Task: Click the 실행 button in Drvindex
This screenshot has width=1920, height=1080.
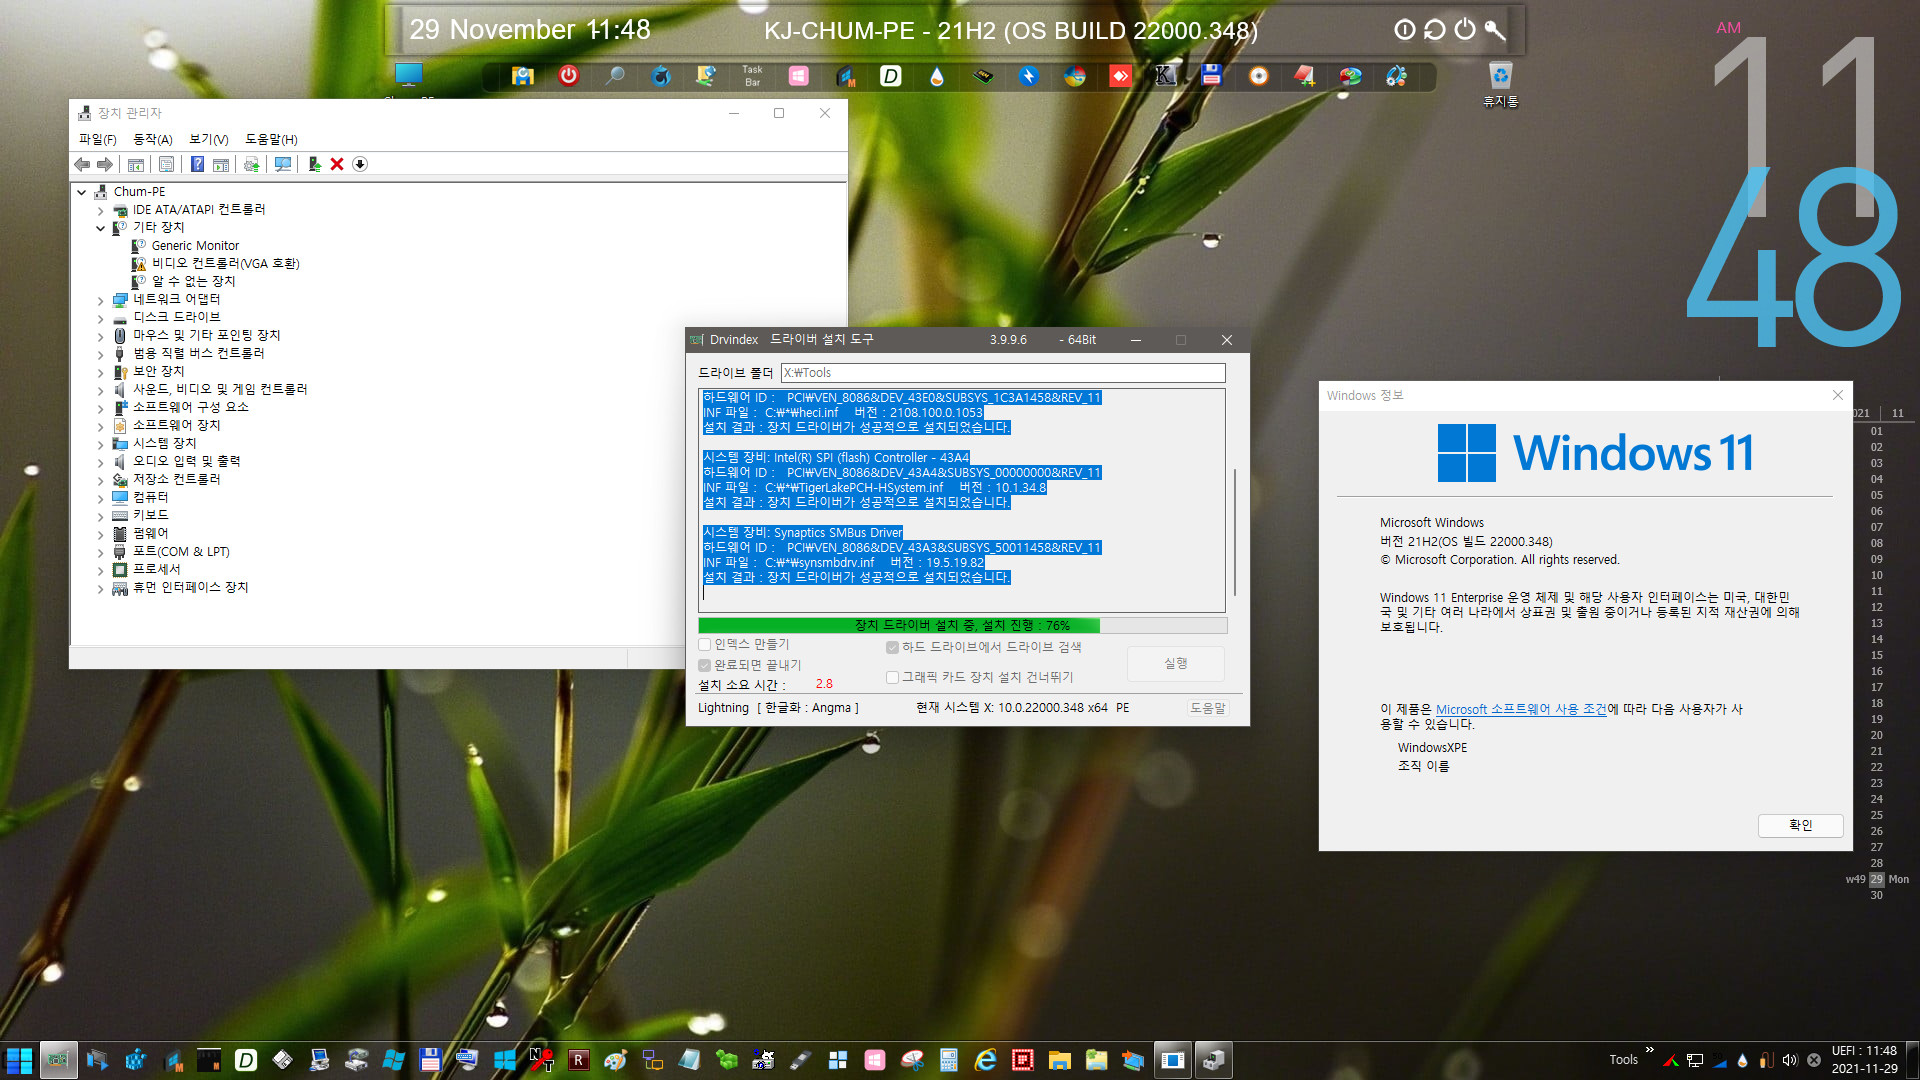Action: (x=1176, y=663)
